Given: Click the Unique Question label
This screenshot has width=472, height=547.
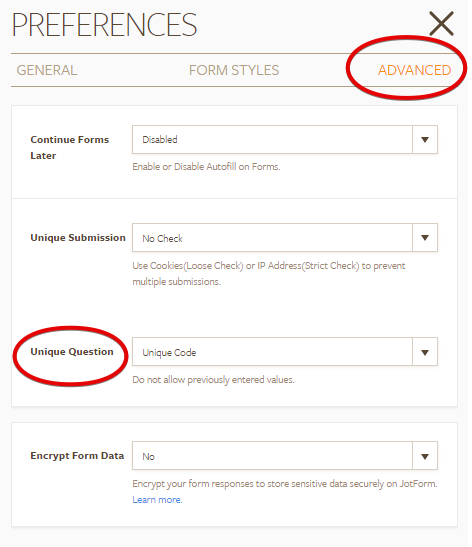Looking at the screenshot, I should (72, 352).
